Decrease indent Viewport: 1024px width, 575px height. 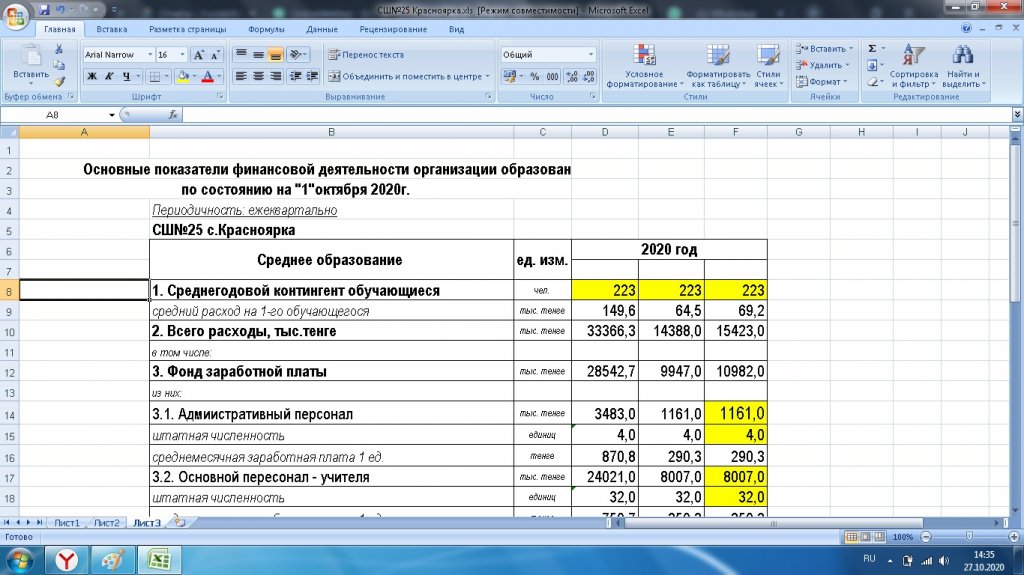[x=295, y=76]
